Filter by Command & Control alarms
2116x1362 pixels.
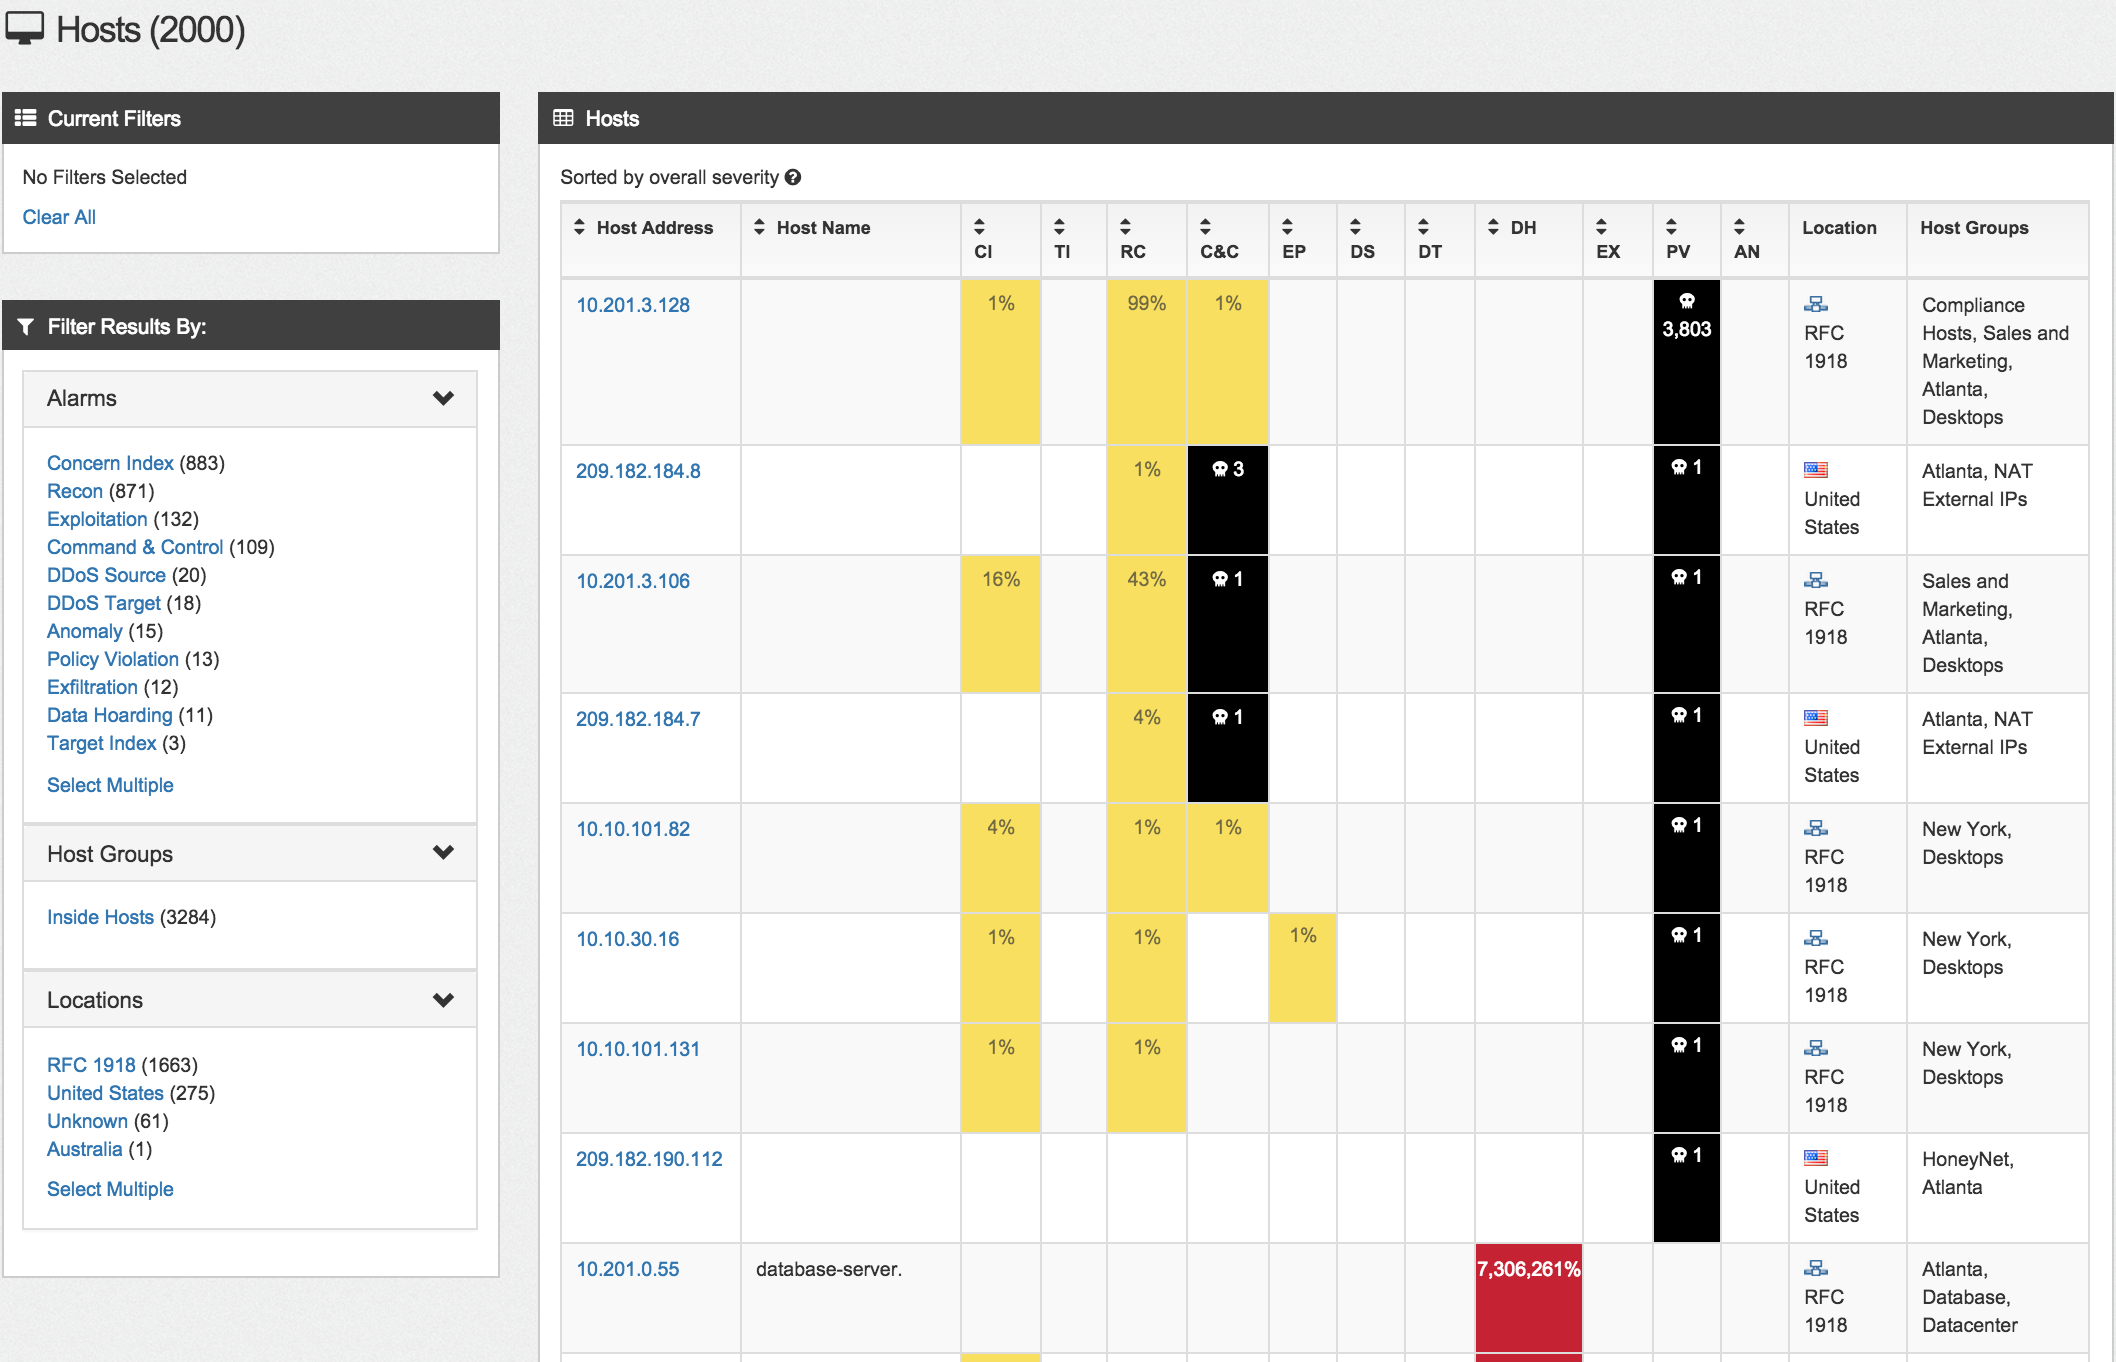[x=135, y=547]
